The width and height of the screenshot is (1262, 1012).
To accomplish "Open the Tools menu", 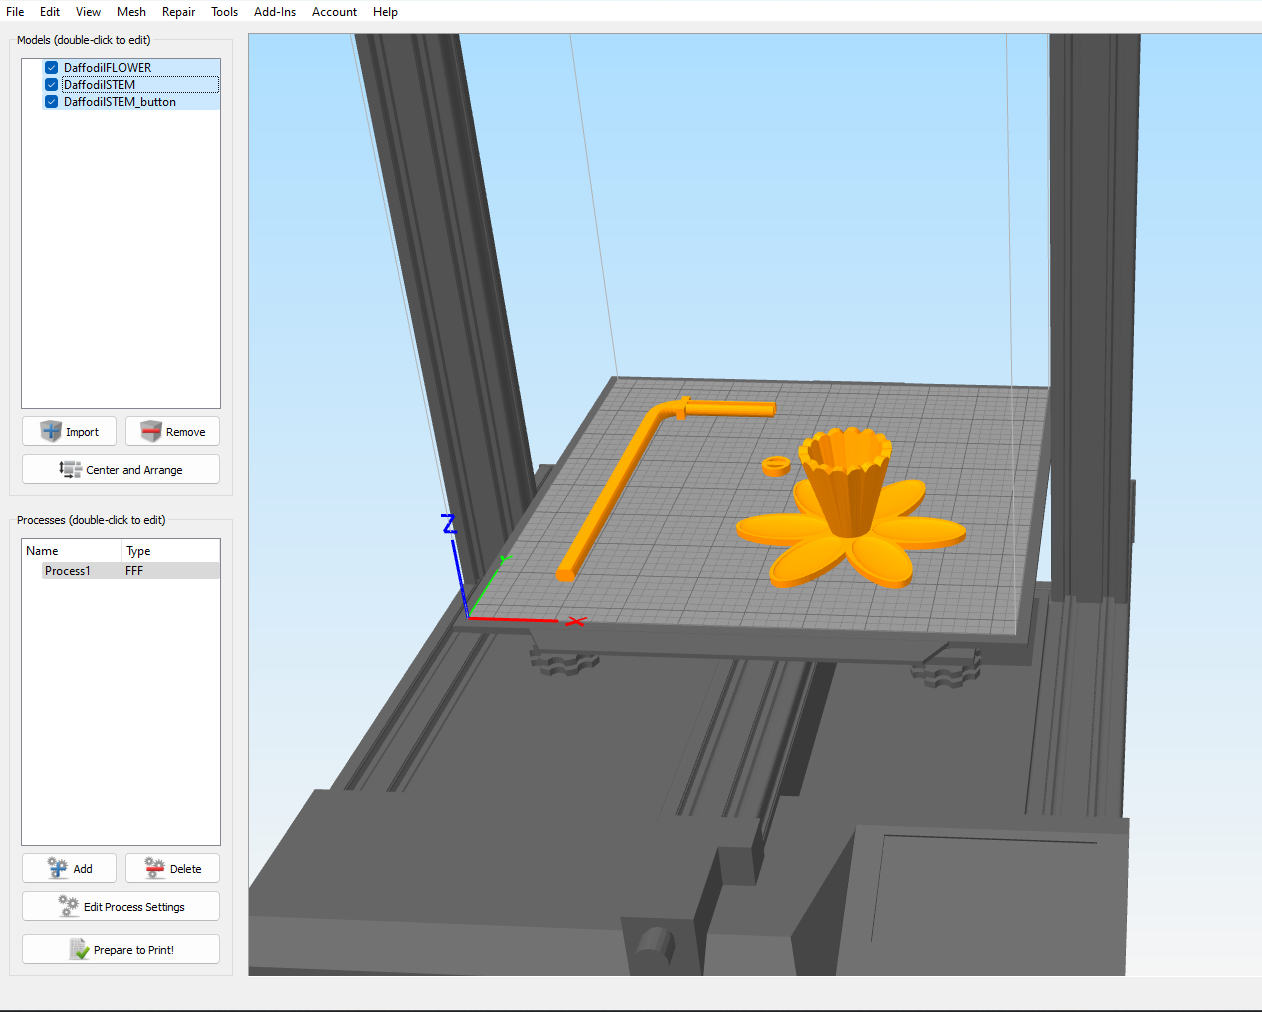I will (x=224, y=12).
